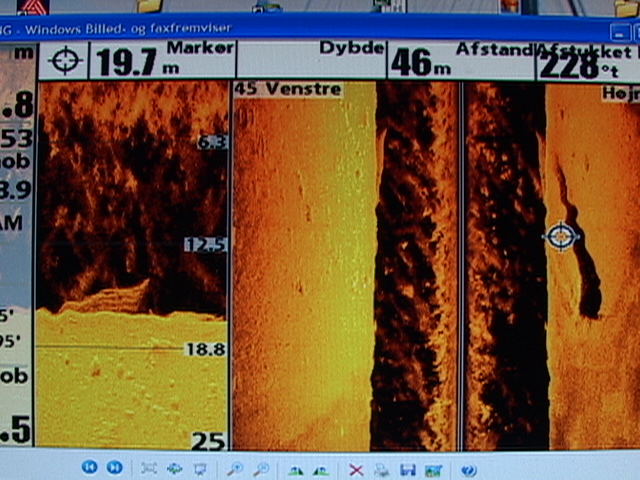Click the crosshair marker on the right sonar panel
This screenshot has width=640, height=480.
coord(561,236)
